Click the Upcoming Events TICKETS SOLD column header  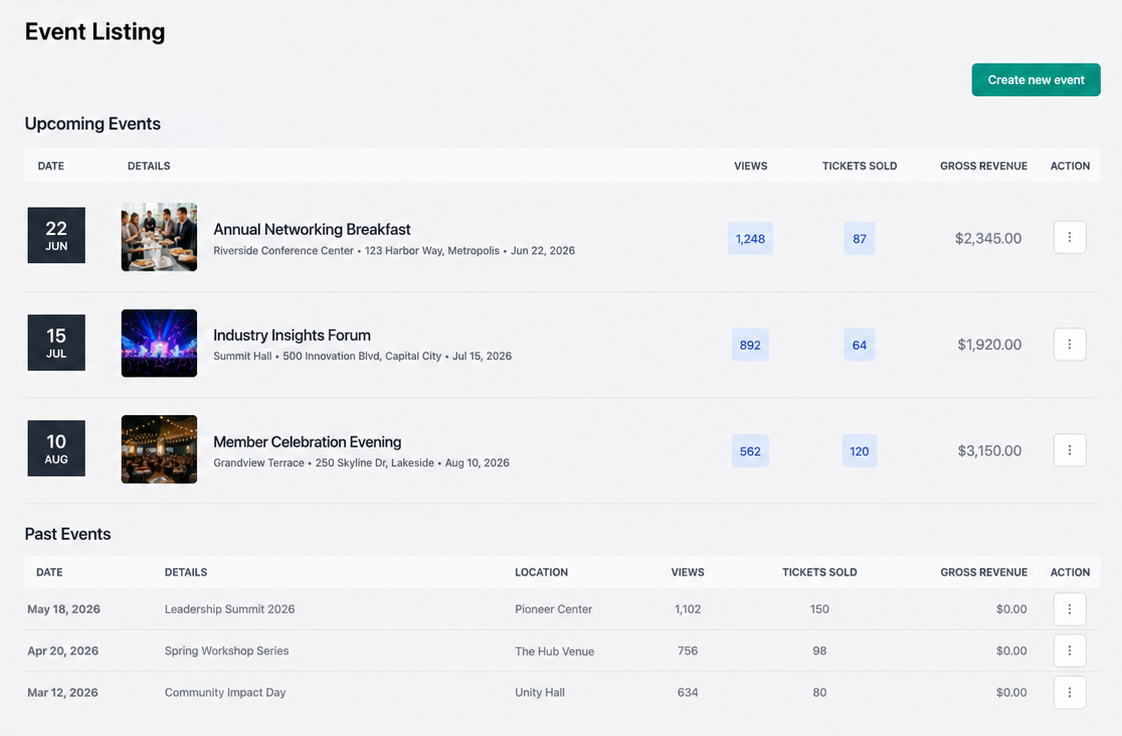click(x=859, y=166)
